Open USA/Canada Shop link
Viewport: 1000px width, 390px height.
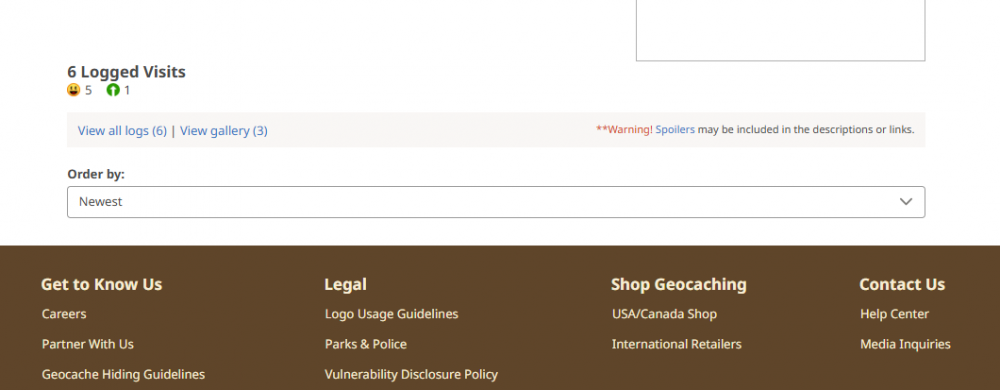click(x=664, y=314)
